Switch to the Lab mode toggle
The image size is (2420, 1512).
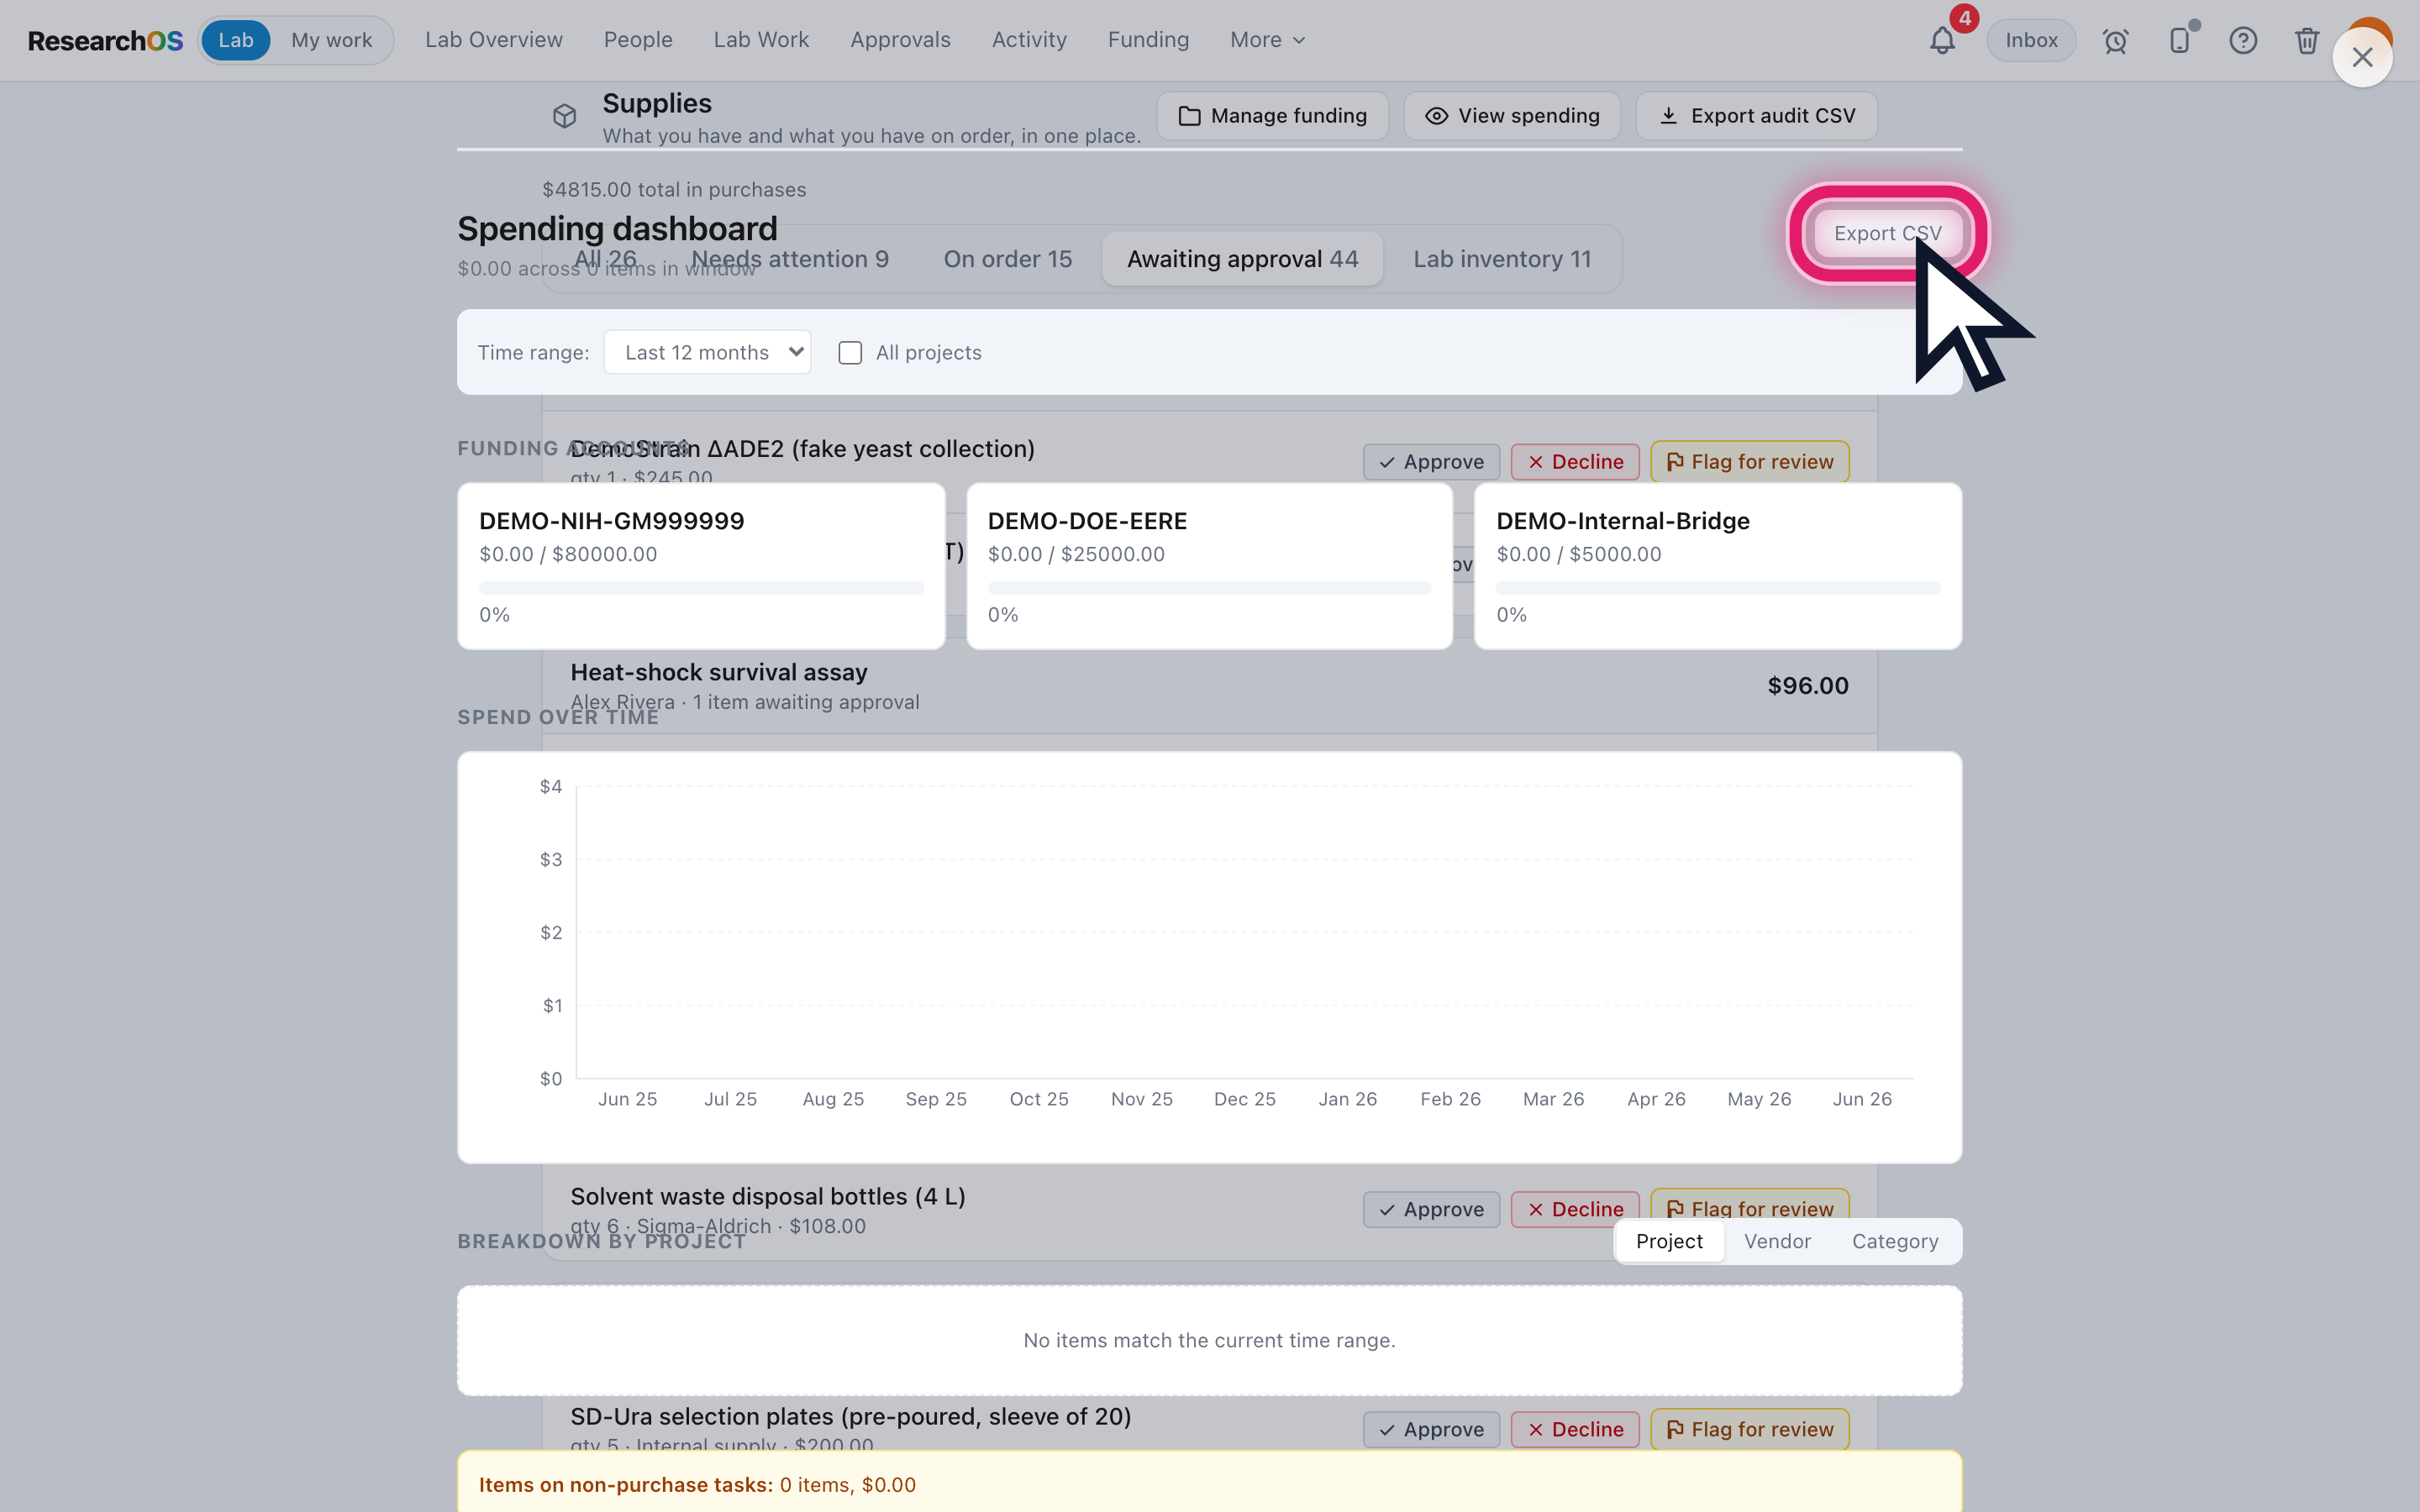236,40
